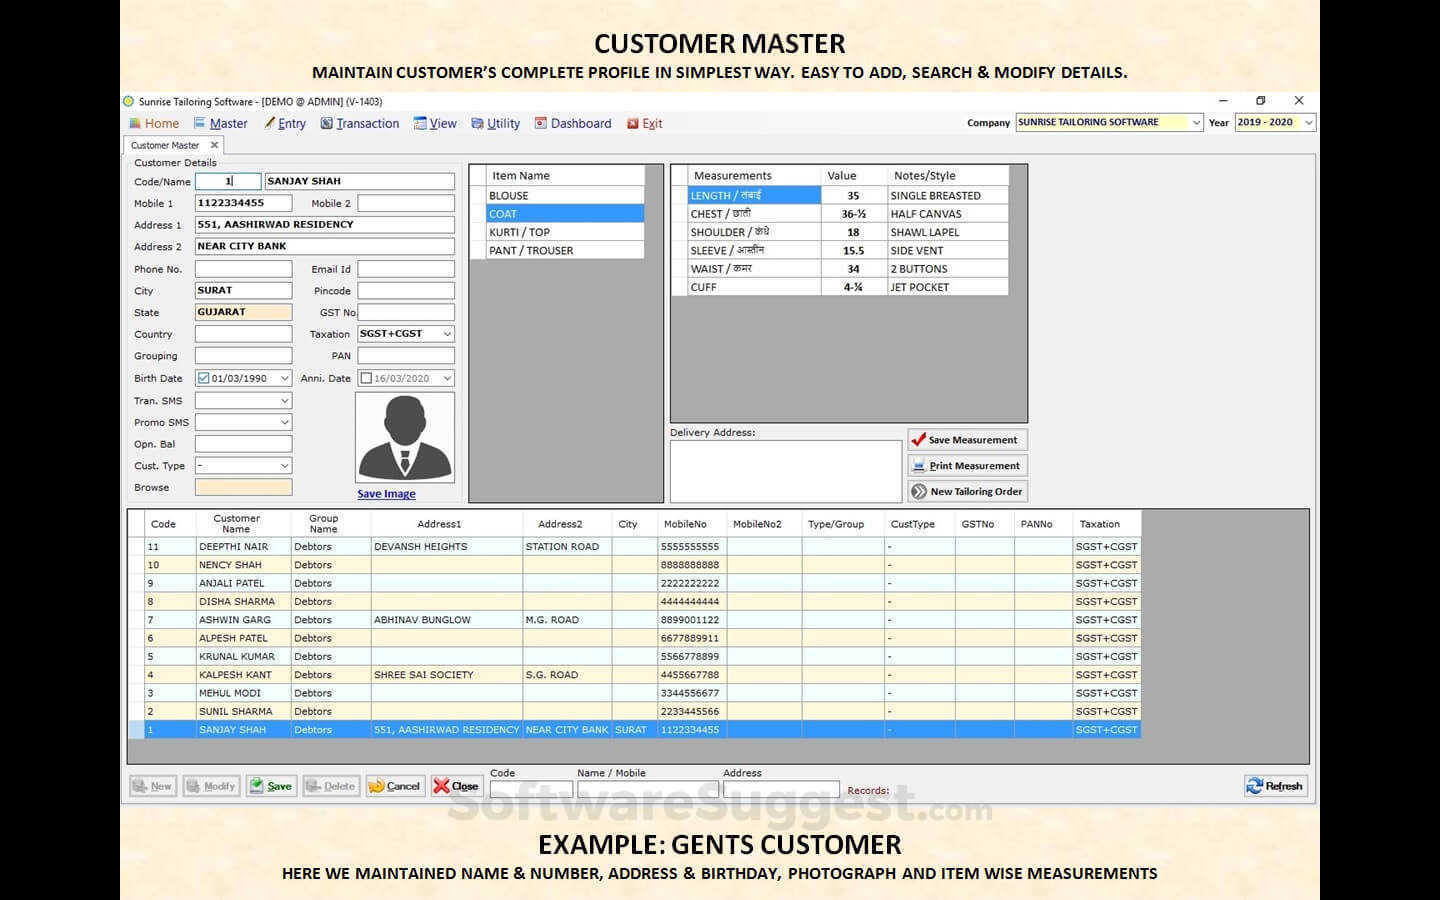1440x900 pixels.
Task: Close the Customer Master tab
Action: (214, 145)
